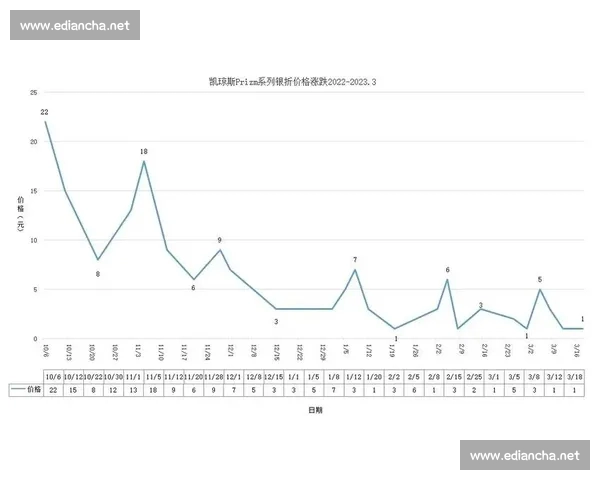Click the y-axis label 15
This screenshot has width=600, height=480.
coord(34,191)
